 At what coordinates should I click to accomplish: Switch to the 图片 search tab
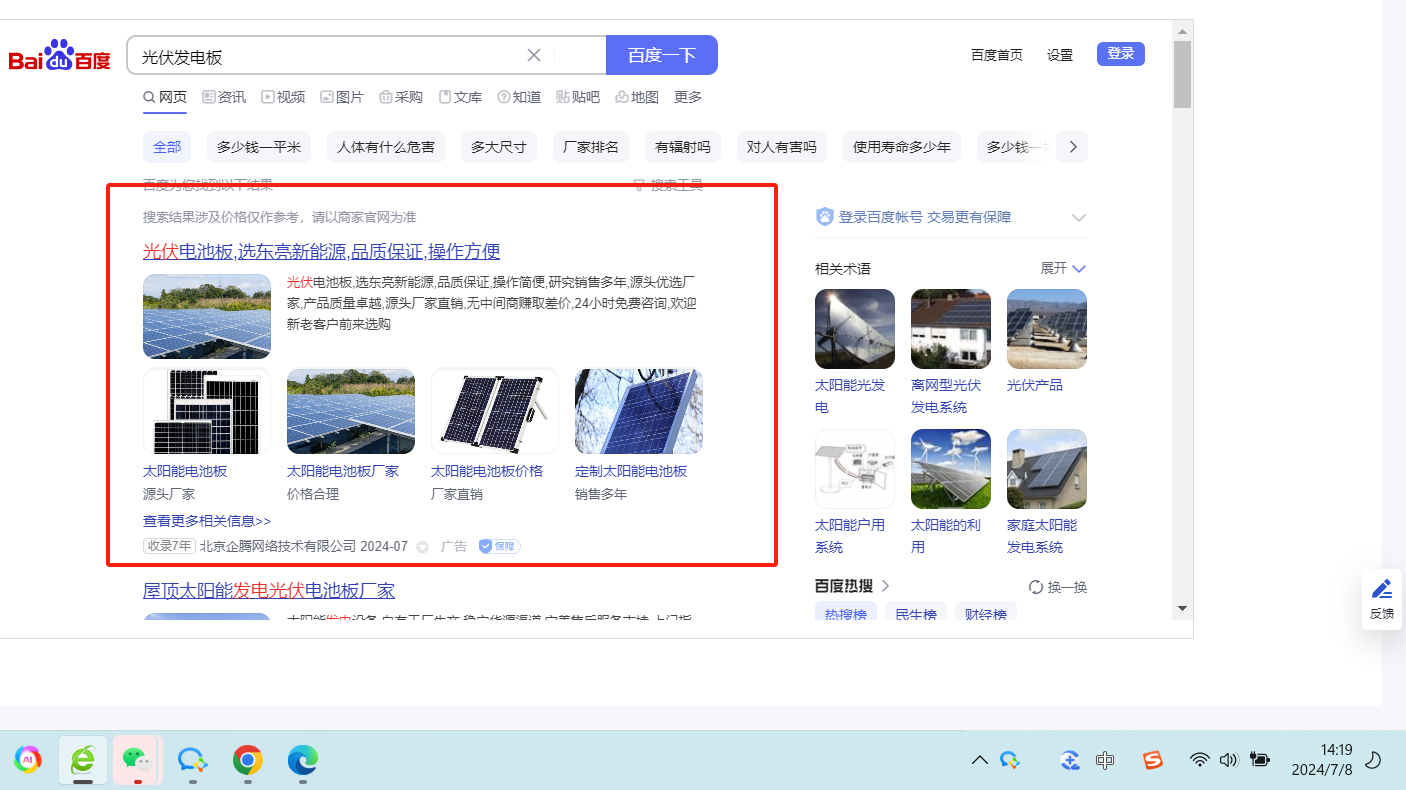pyautogui.click(x=341, y=97)
